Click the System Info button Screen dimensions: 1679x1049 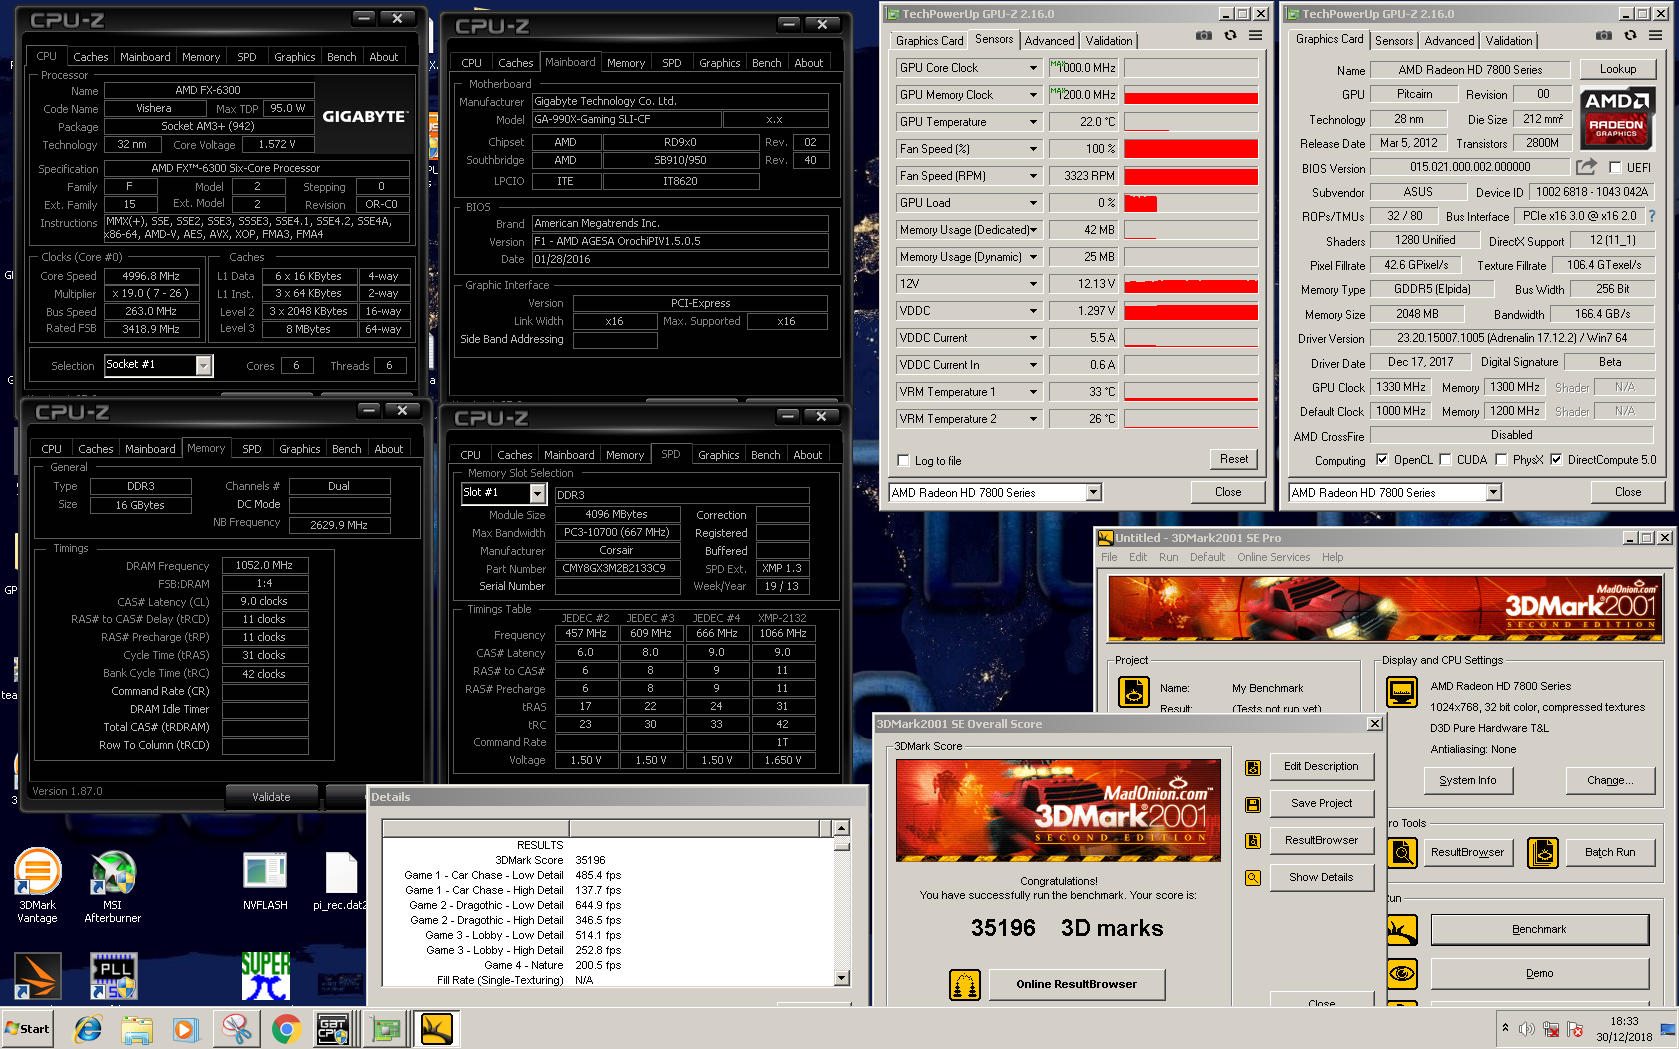pos(1468,781)
